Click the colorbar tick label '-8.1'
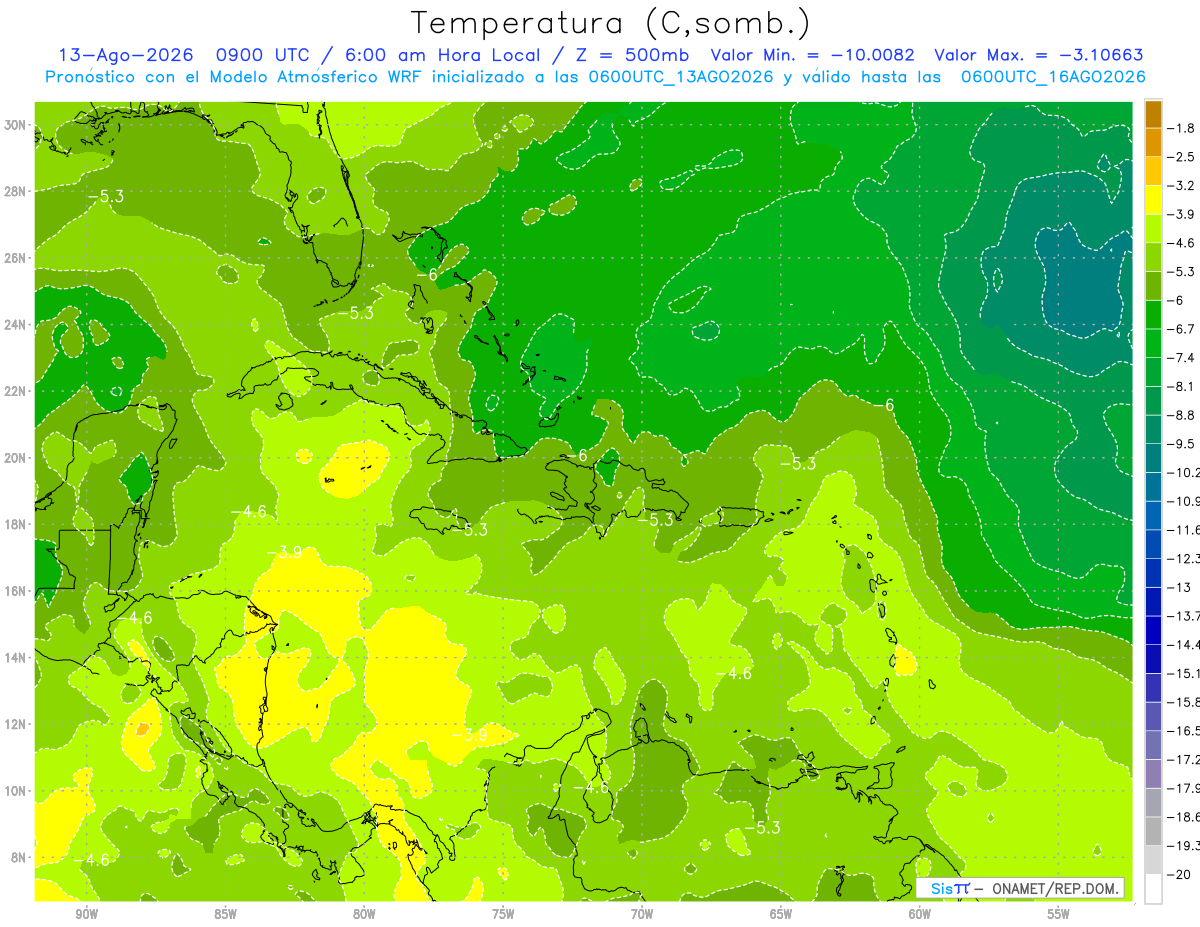The image size is (1200, 927). click(x=1181, y=386)
